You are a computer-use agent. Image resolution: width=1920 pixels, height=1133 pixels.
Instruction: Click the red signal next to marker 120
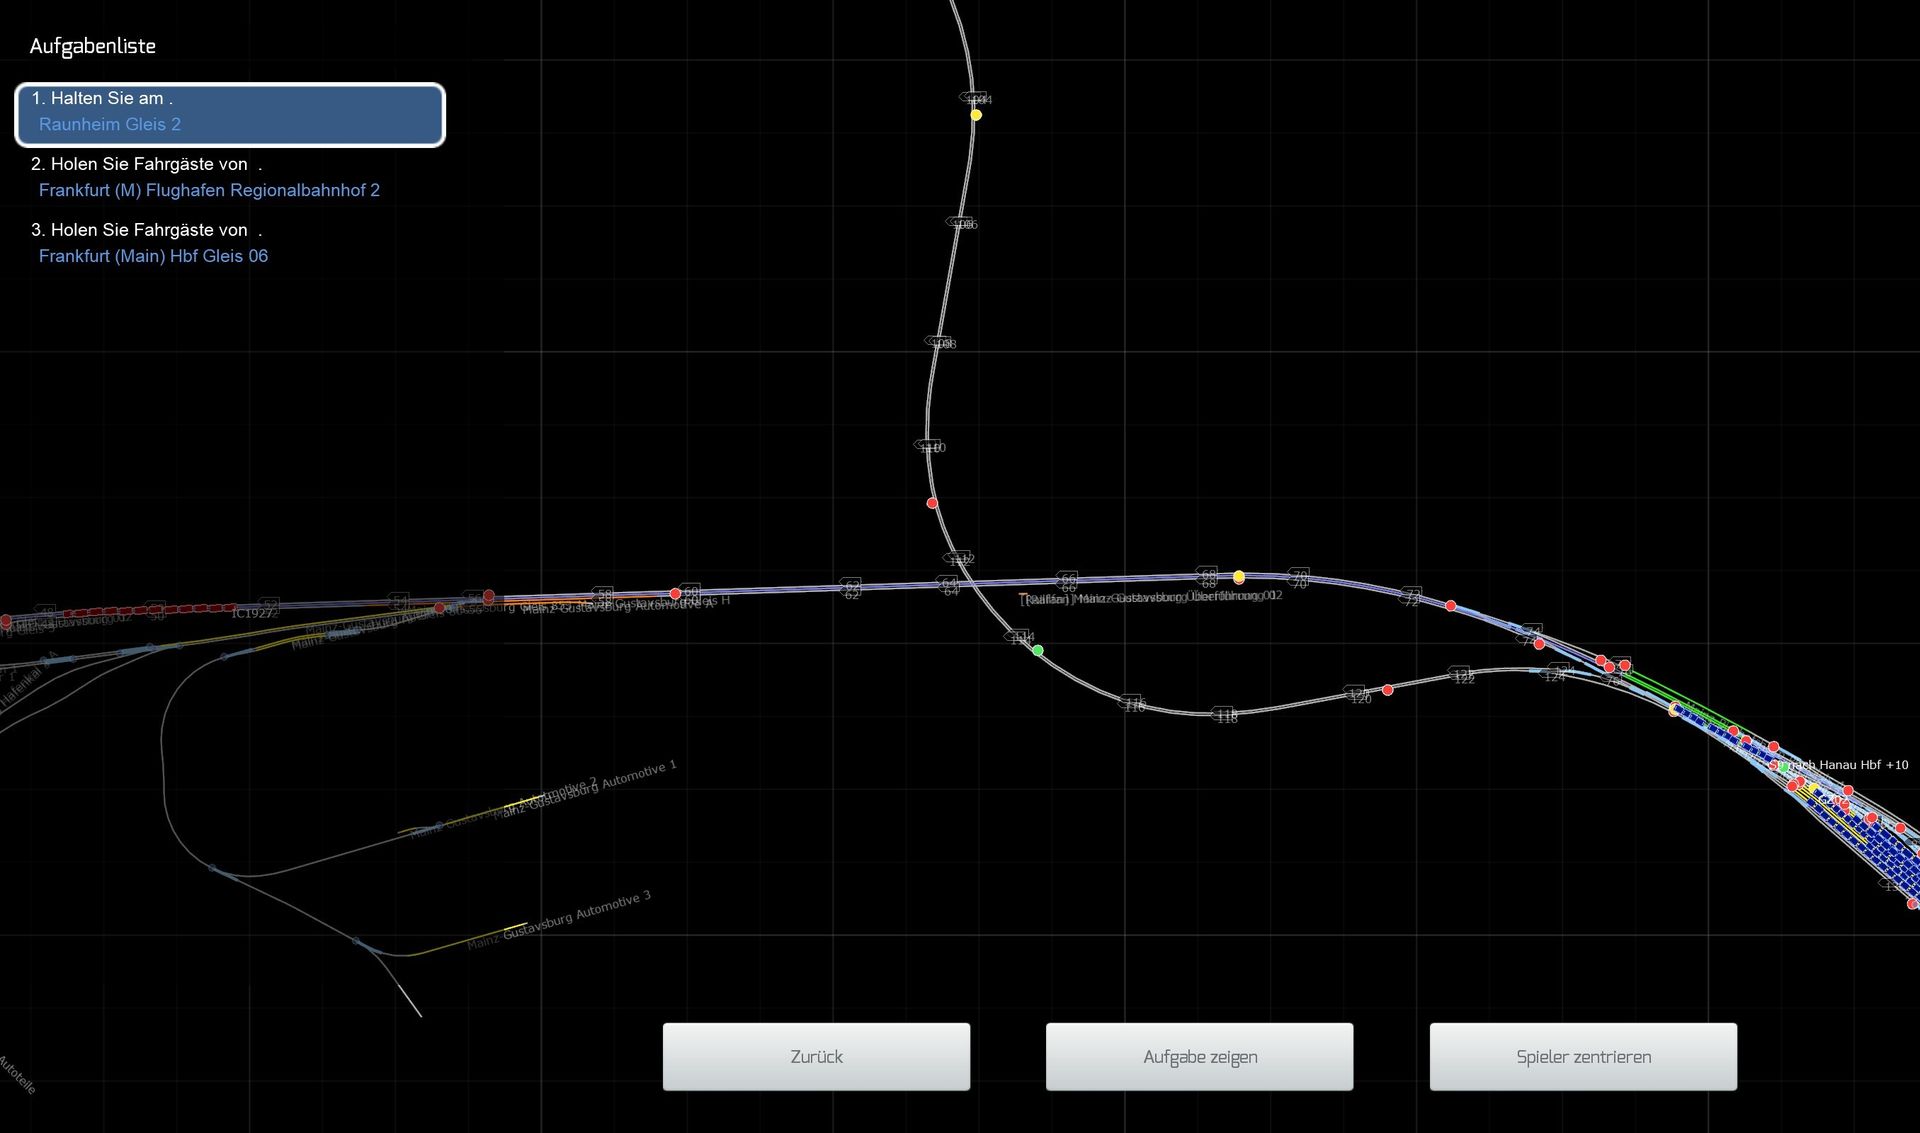[x=1388, y=690]
